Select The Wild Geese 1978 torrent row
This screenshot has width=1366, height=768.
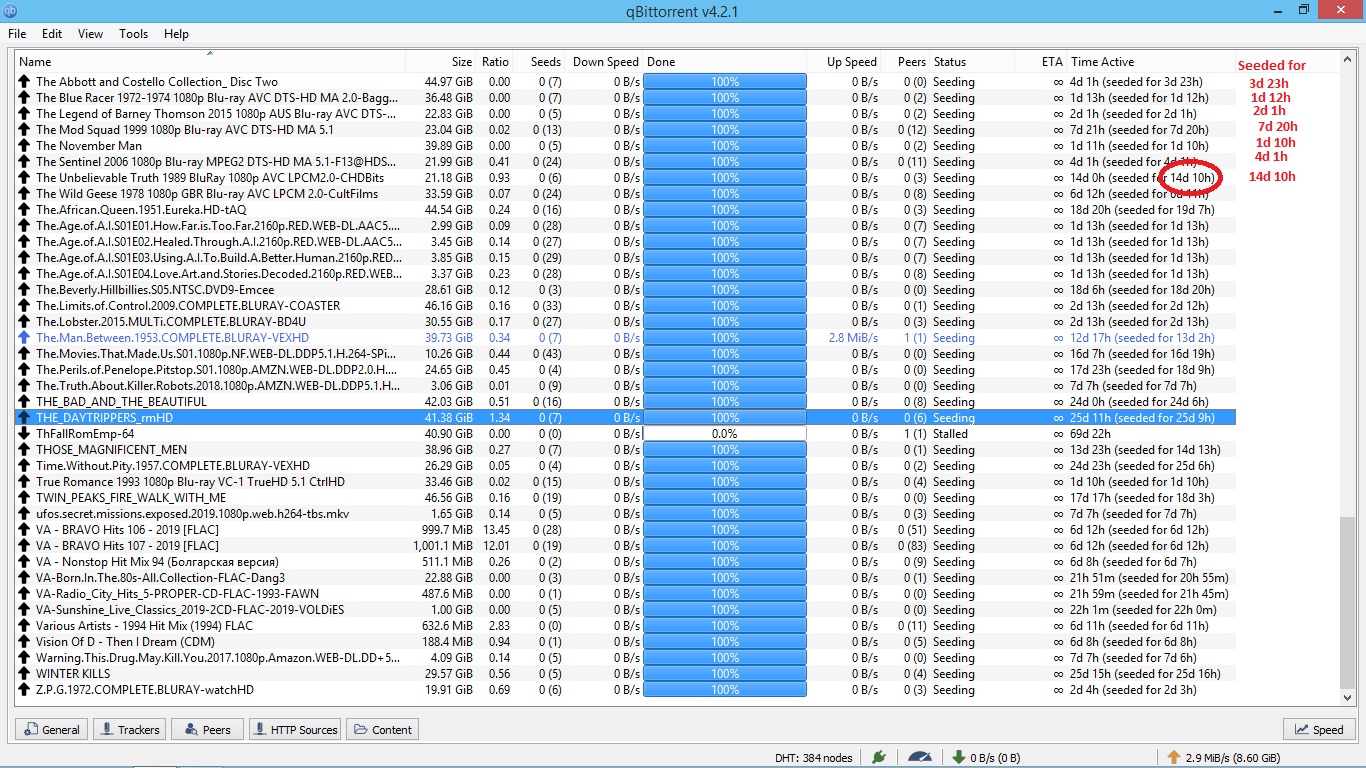pos(625,194)
